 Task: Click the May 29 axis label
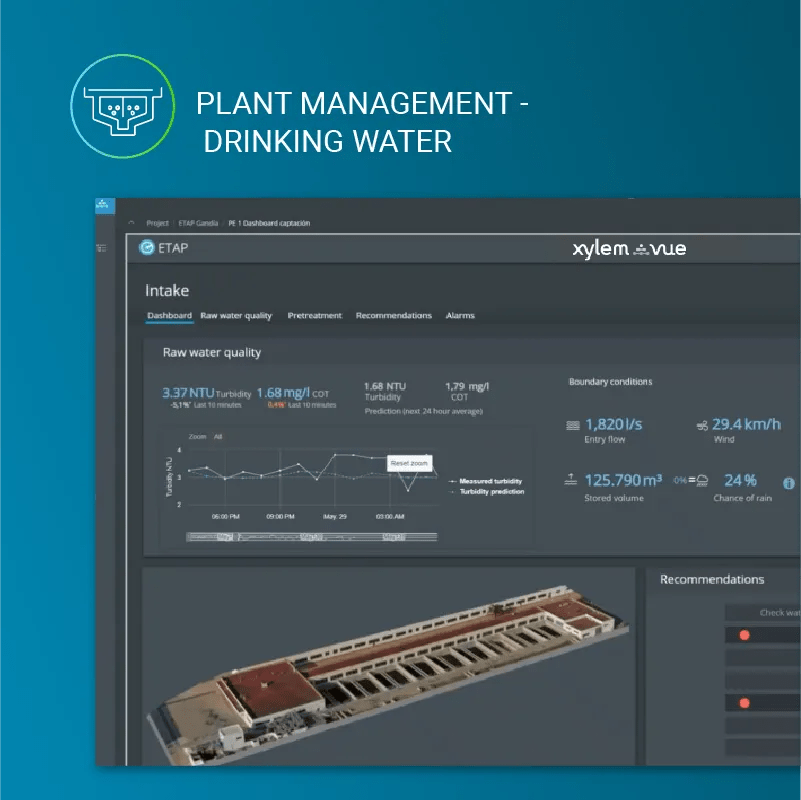(x=335, y=516)
